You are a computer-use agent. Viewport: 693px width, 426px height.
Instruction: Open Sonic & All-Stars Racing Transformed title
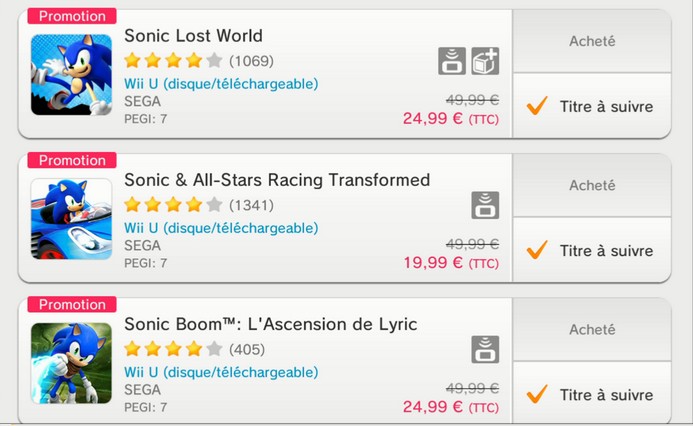click(277, 180)
